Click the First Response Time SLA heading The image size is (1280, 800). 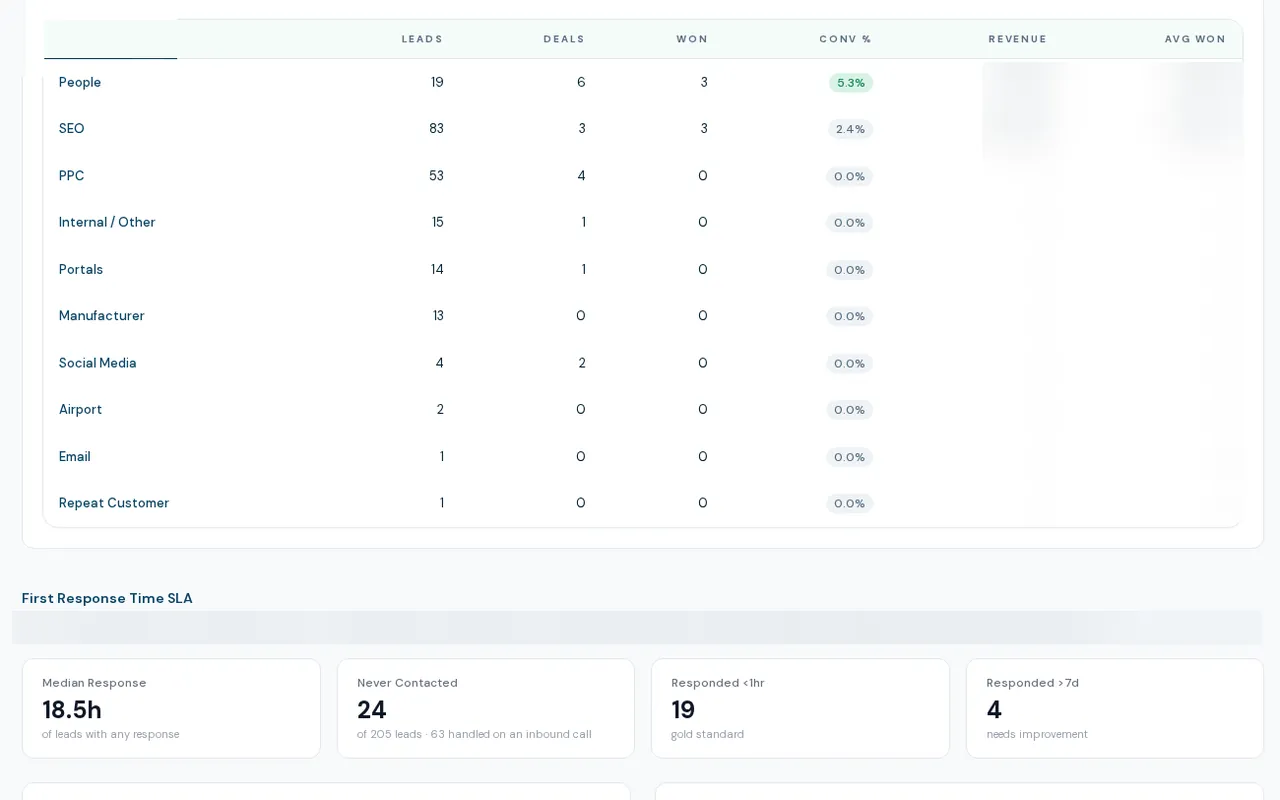click(x=107, y=598)
